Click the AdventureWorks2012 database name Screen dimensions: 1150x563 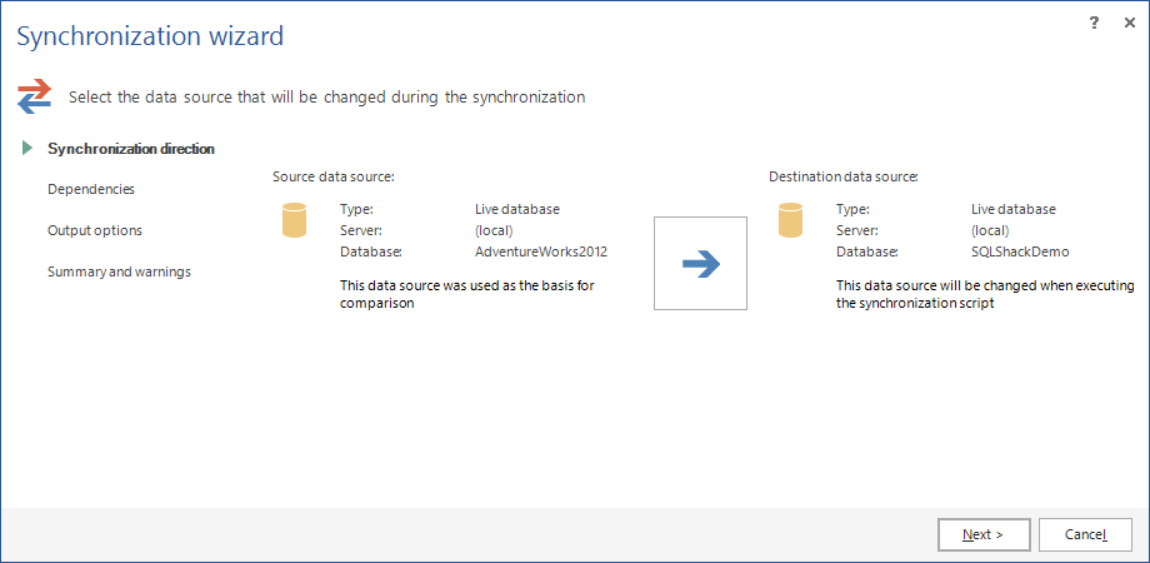[541, 251]
